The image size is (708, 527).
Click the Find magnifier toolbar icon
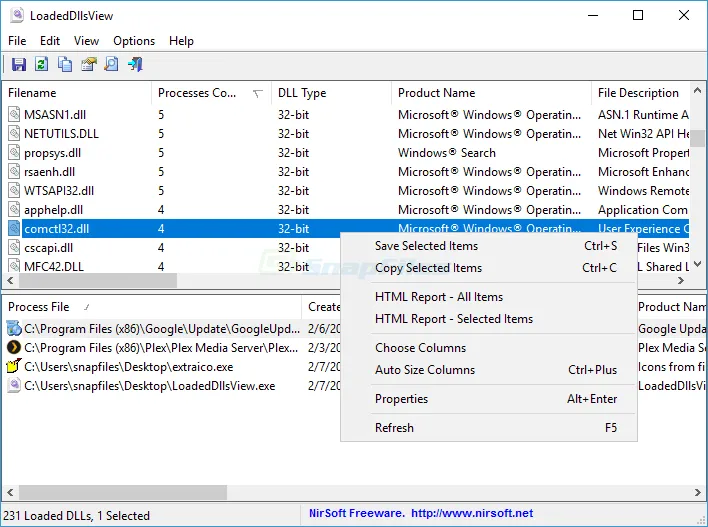pos(112,64)
